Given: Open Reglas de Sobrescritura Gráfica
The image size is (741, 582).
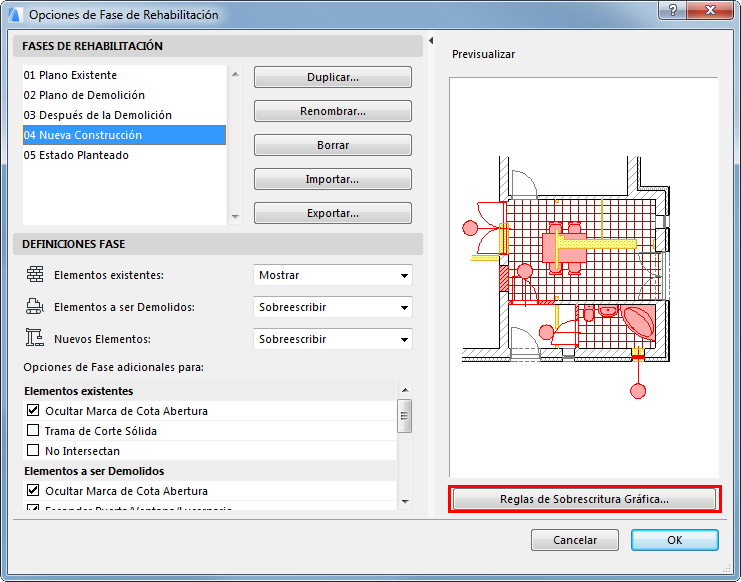Looking at the screenshot, I should [x=584, y=499].
